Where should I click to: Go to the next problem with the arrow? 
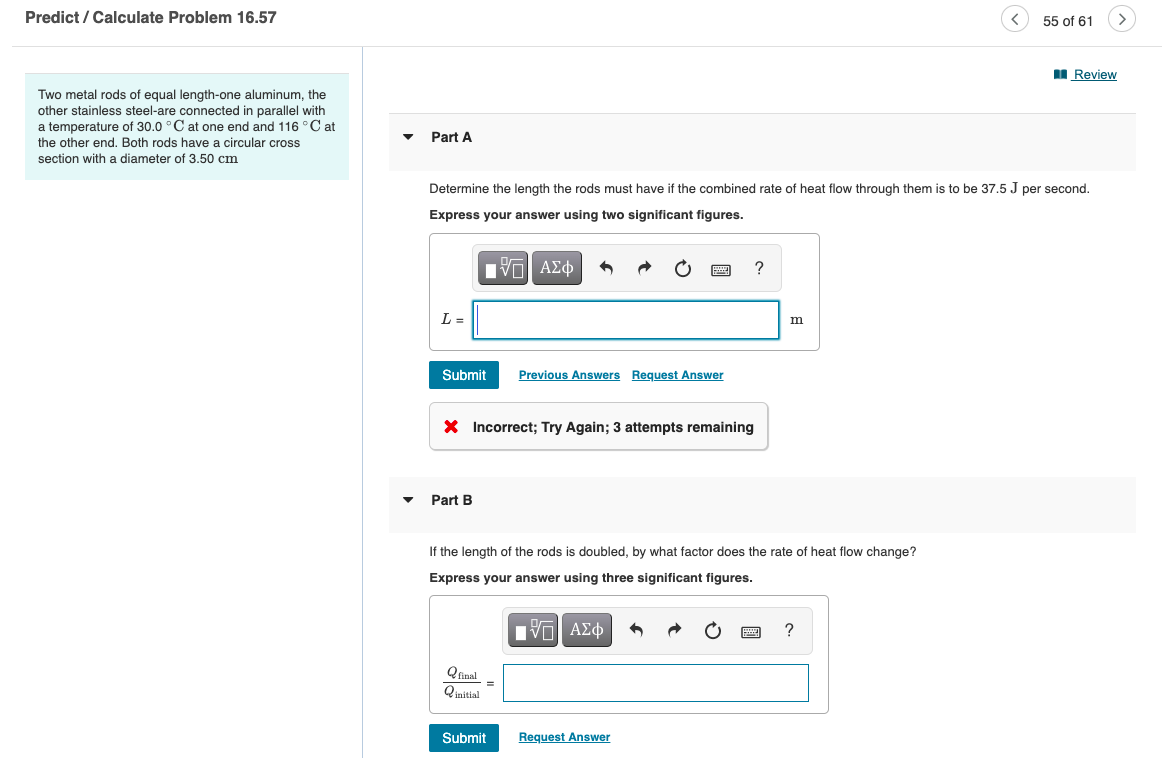[1121, 18]
